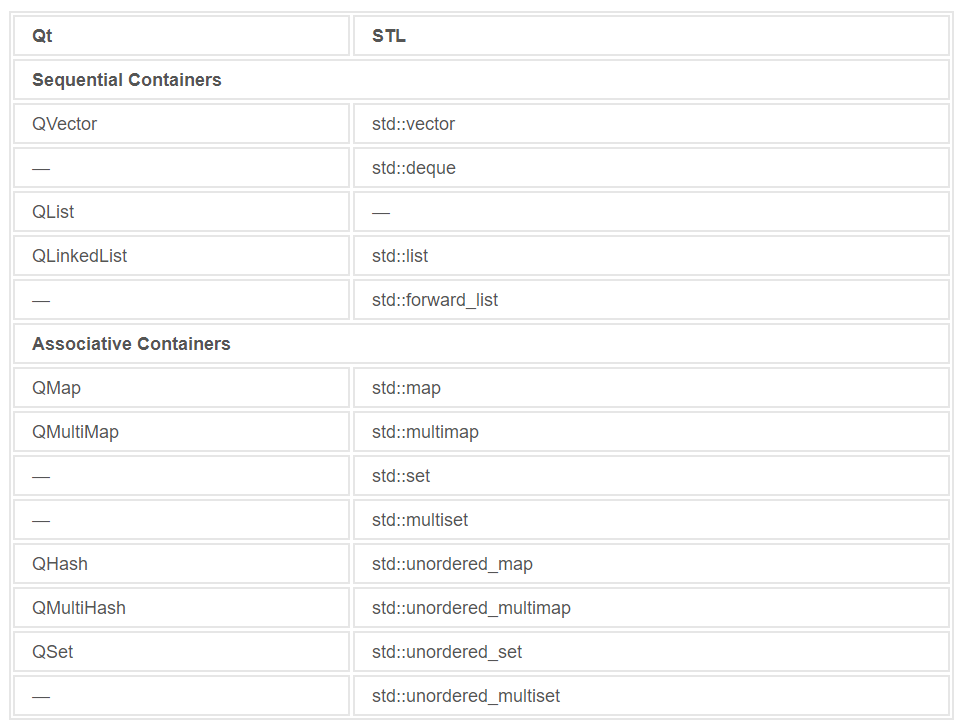Click the std::deque entry
Viewport: 966px width, 726px height.
414,168
